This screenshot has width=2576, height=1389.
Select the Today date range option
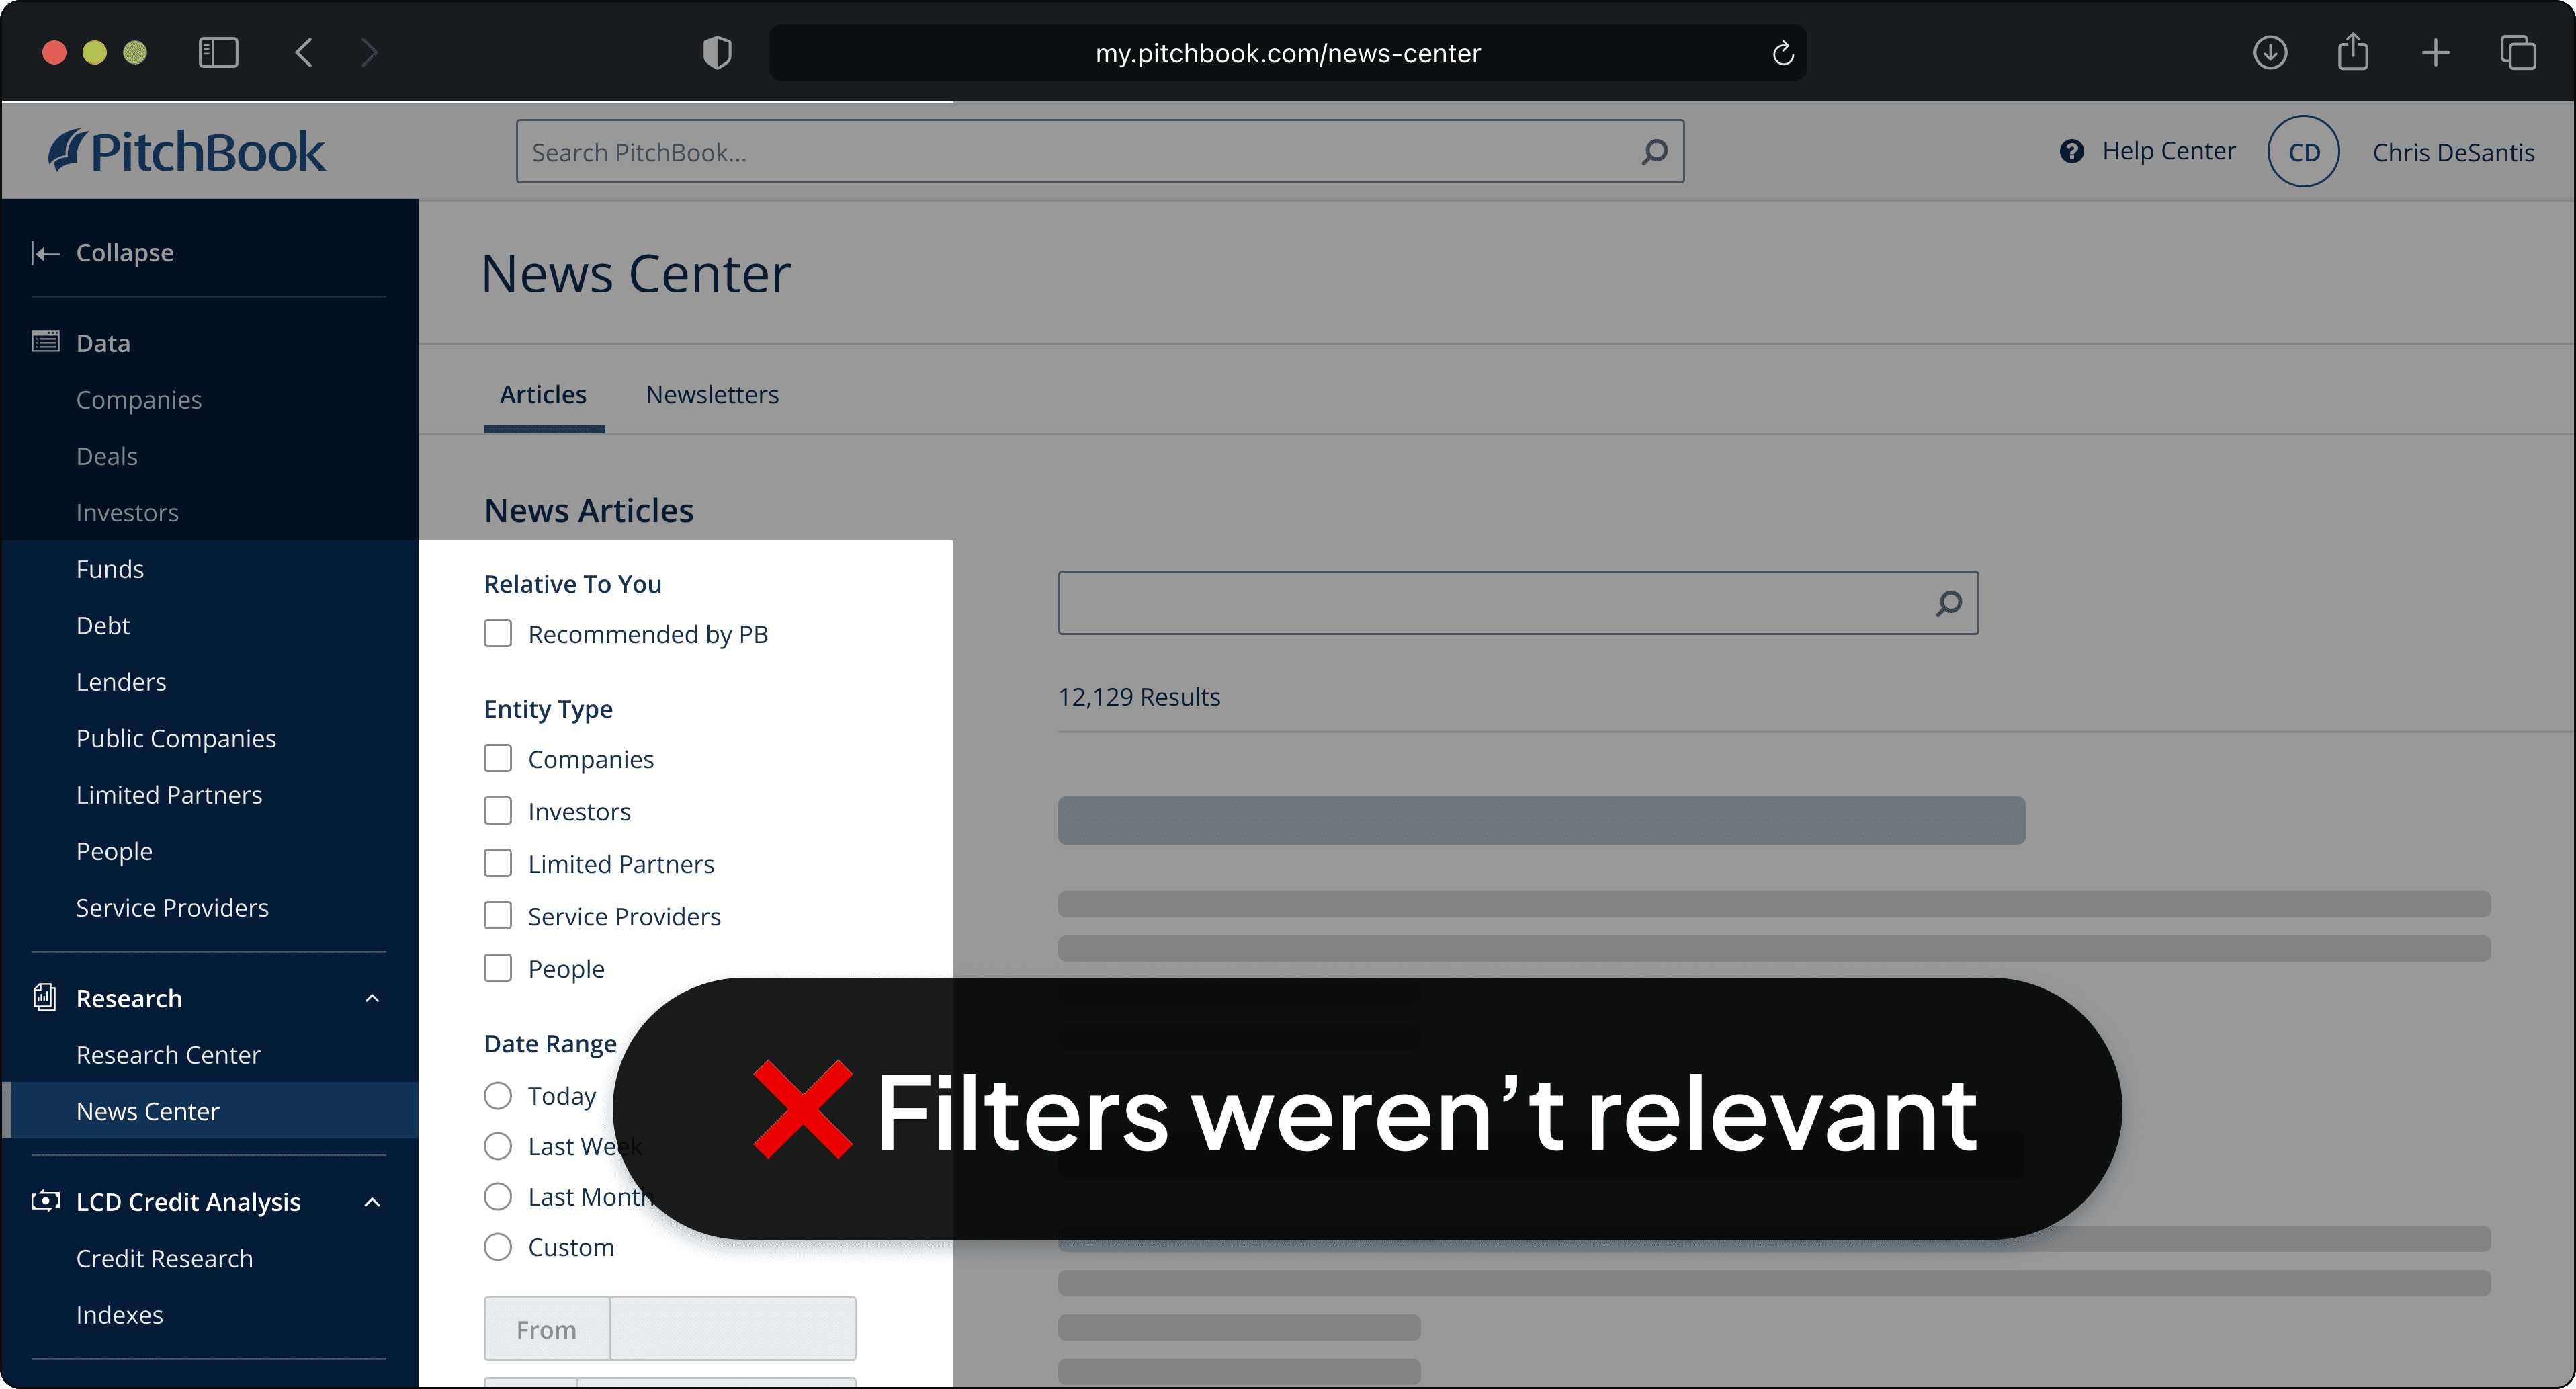[x=498, y=1096]
